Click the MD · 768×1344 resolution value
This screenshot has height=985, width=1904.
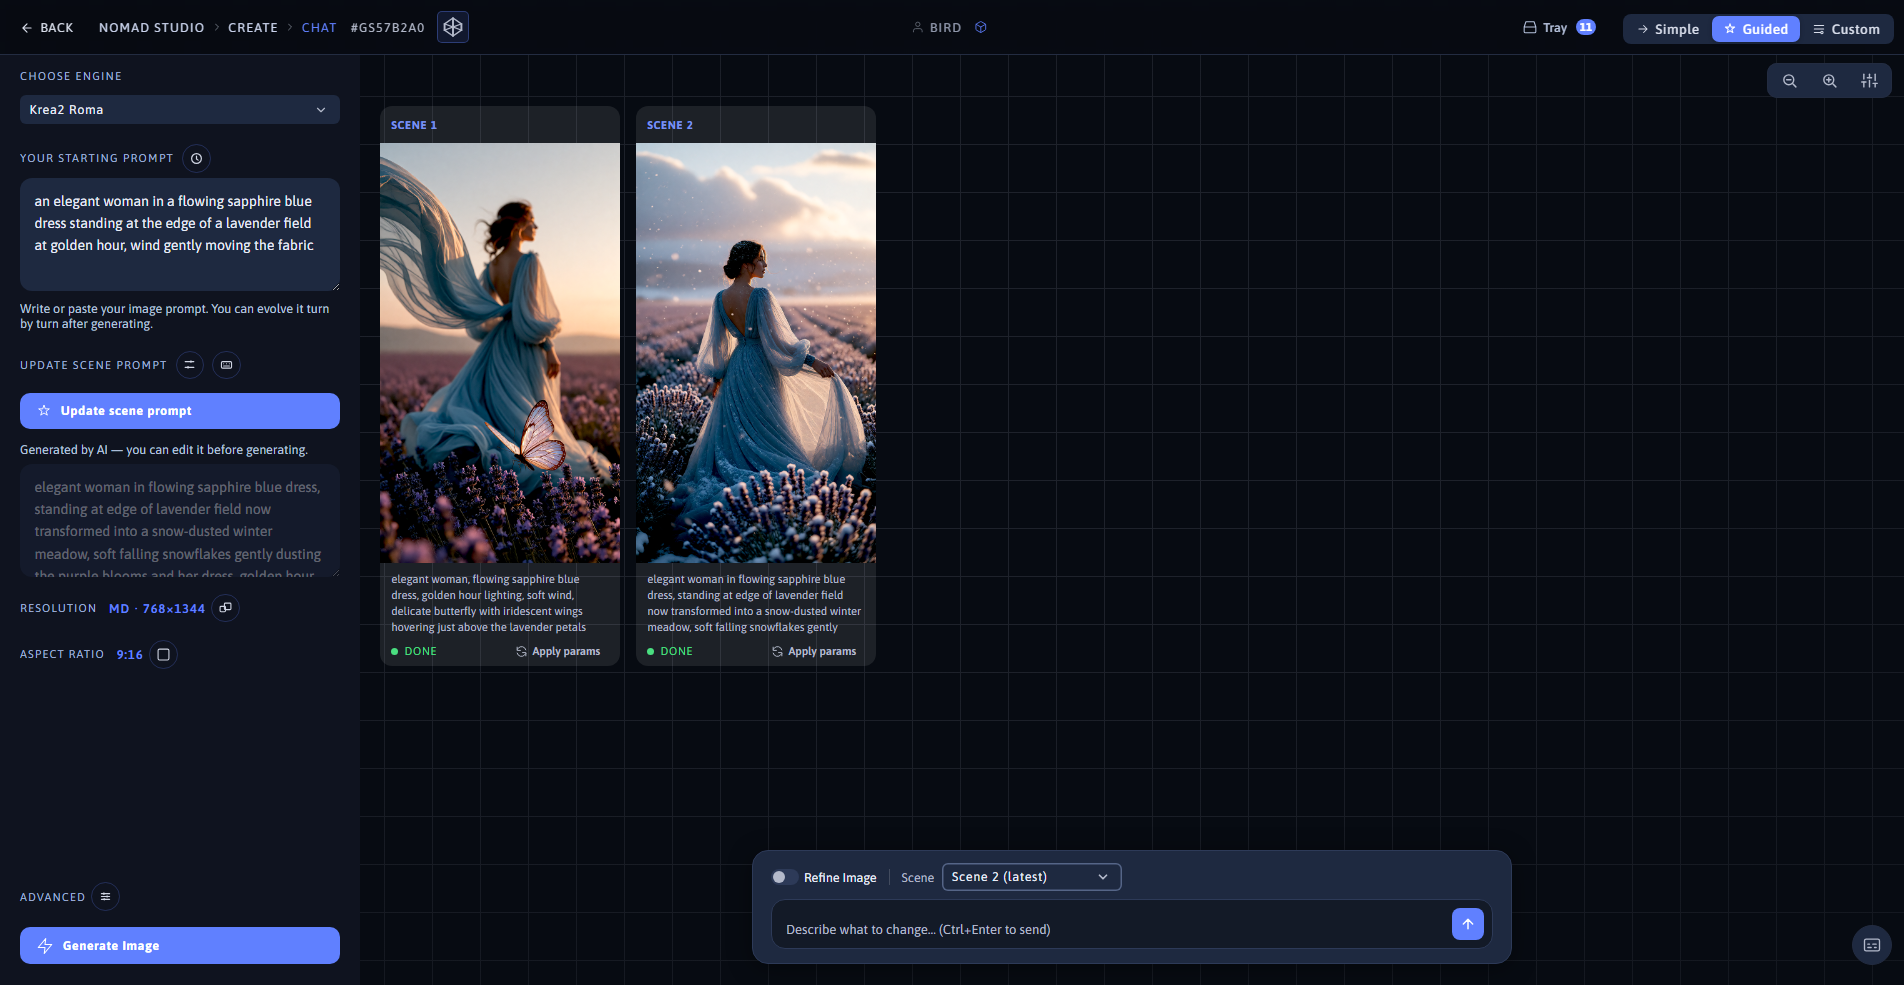[x=157, y=608]
